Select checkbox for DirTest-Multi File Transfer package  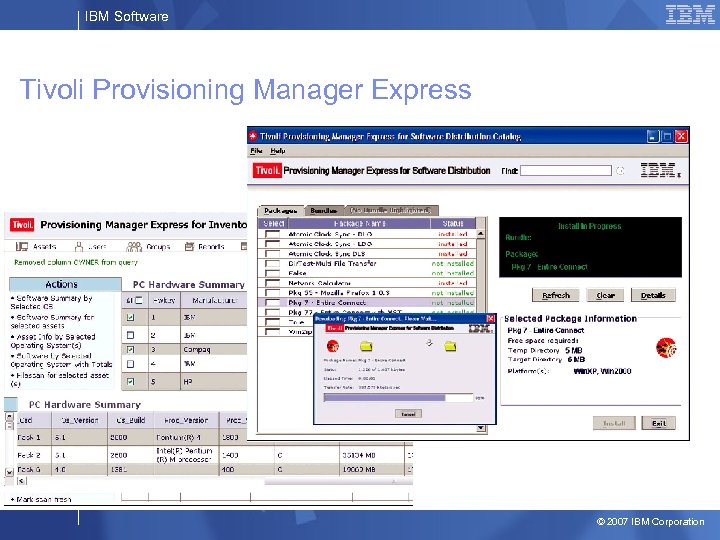pyautogui.click(x=272, y=264)
